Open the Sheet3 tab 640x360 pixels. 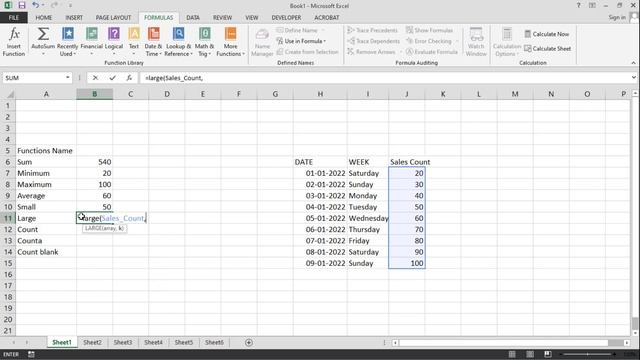click(123, 342)
